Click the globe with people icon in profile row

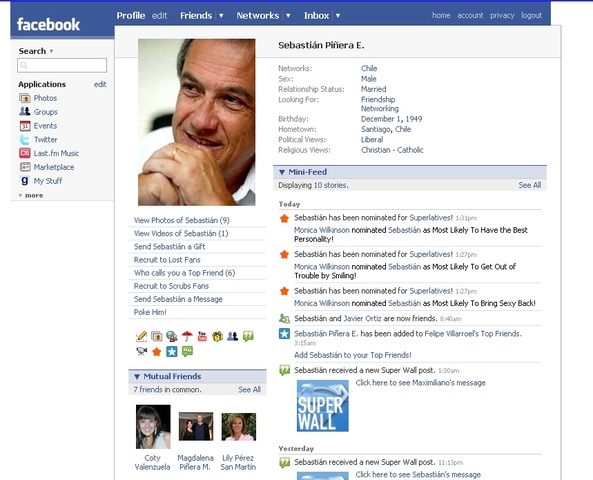click(x=172, y=336)
